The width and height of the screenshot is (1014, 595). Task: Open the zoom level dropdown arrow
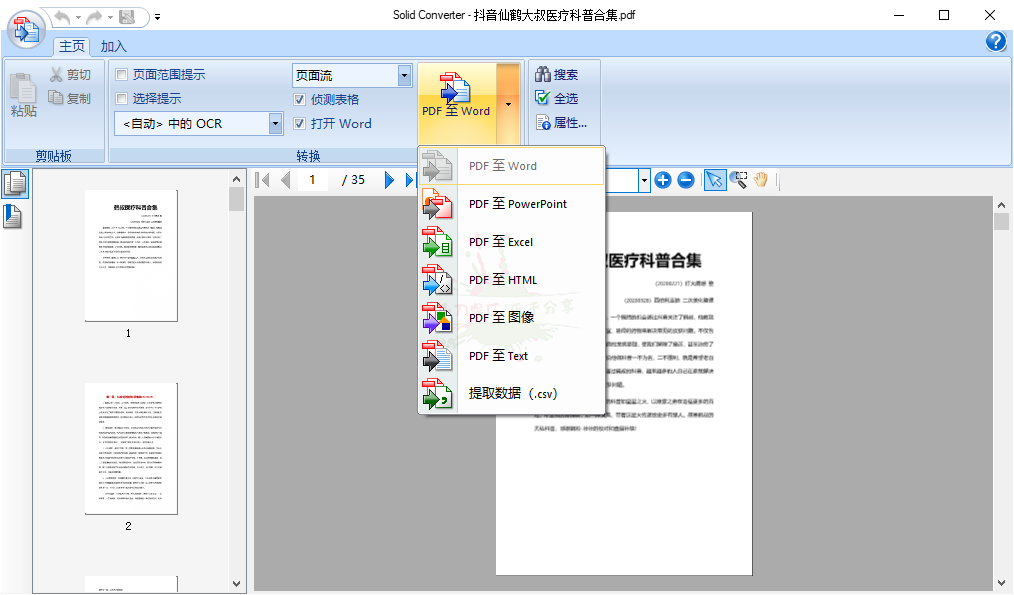[644, 180]
